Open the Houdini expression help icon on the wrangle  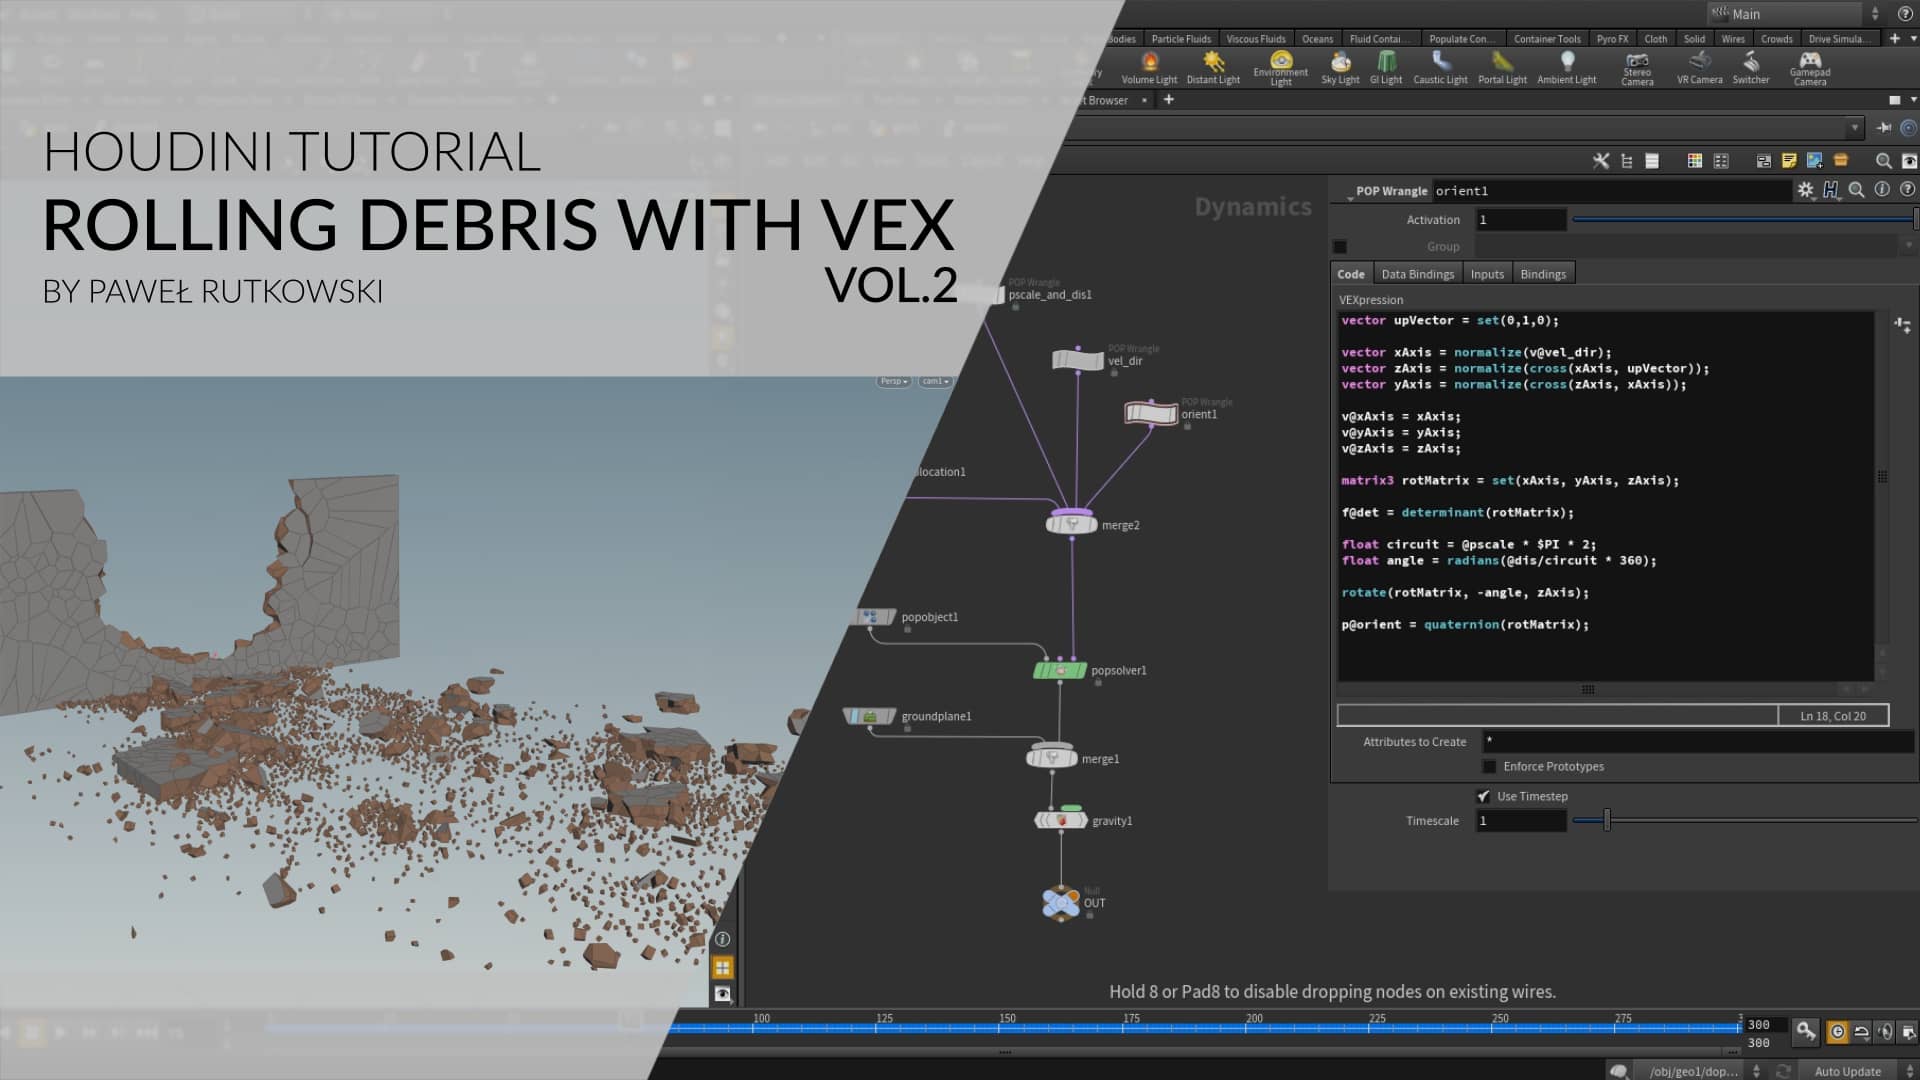[1830, 190]
